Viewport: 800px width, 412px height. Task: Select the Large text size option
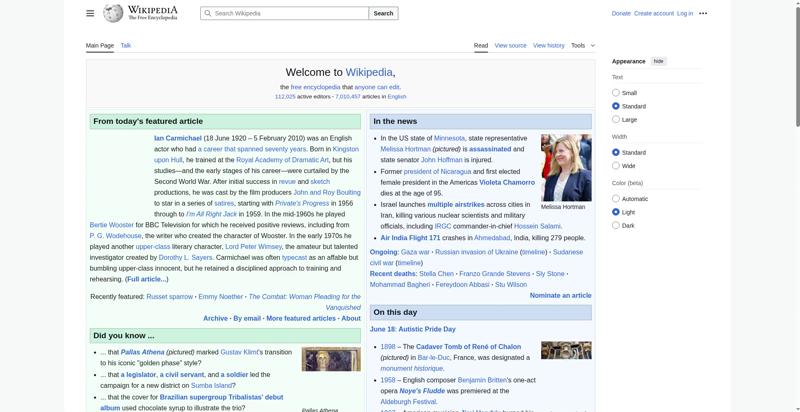(616, 119)
